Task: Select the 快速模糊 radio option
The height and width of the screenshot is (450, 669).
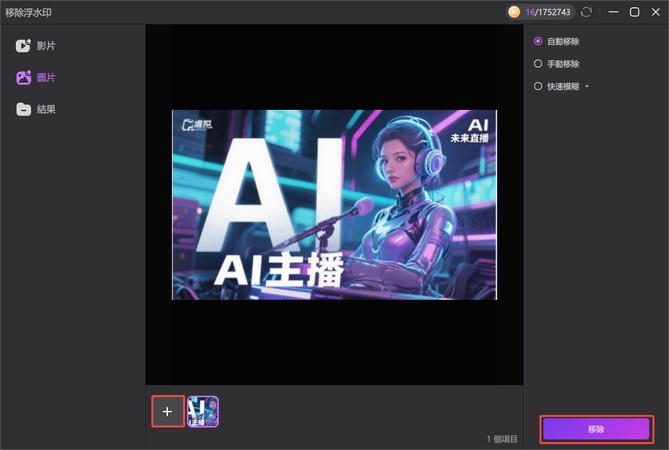Action: click(539, 86)
